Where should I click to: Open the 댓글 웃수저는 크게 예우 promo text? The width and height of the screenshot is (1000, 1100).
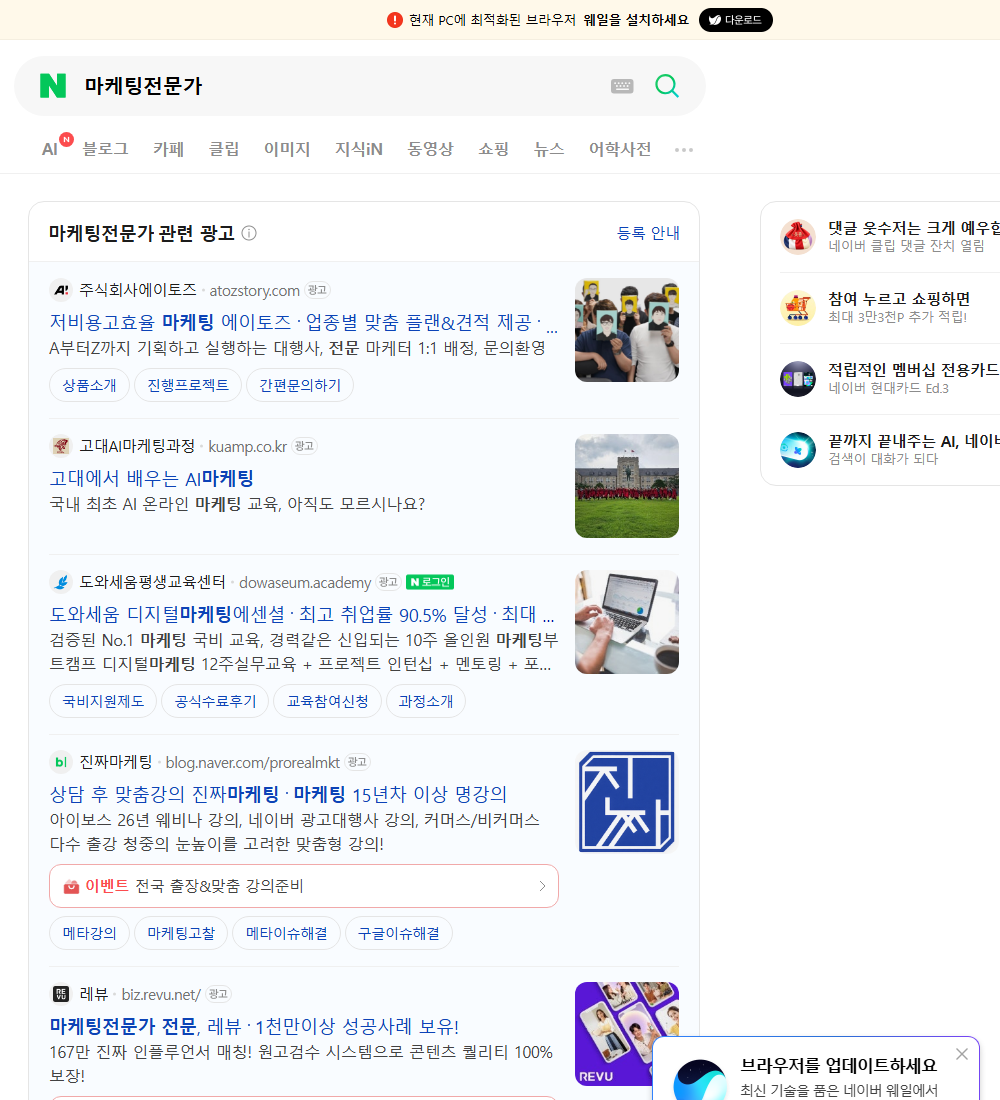click(x=914, y=228)
